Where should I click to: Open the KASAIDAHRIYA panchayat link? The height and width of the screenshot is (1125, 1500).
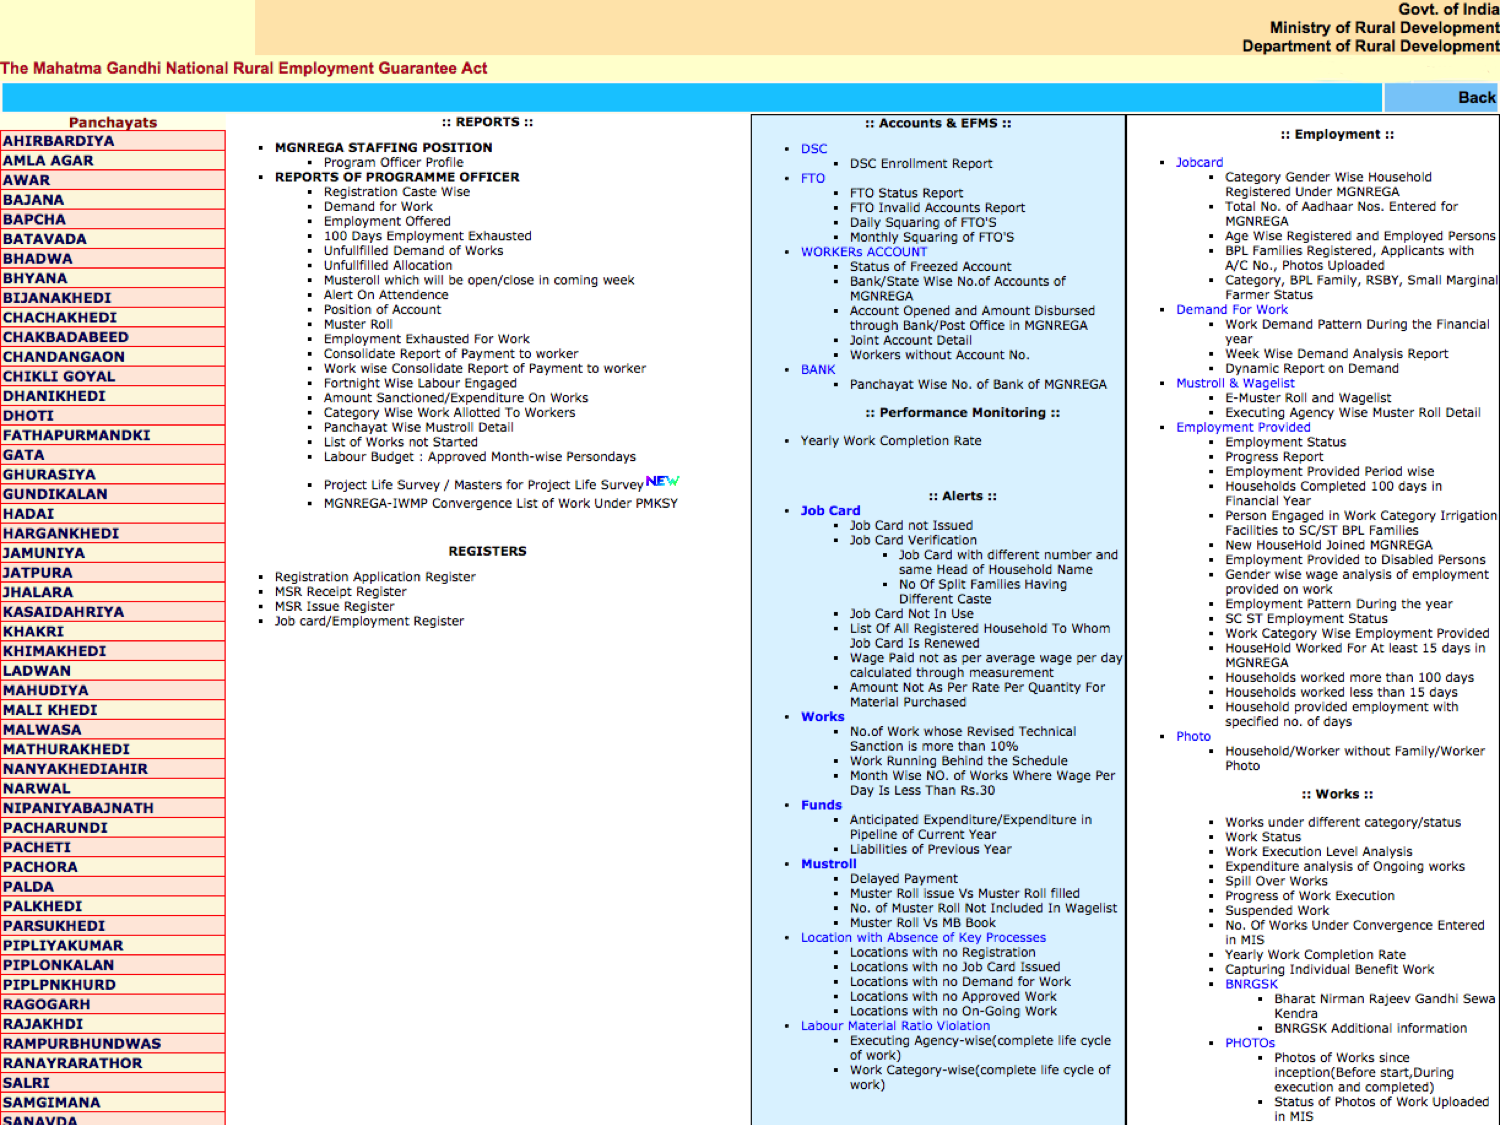pos(63,612)
